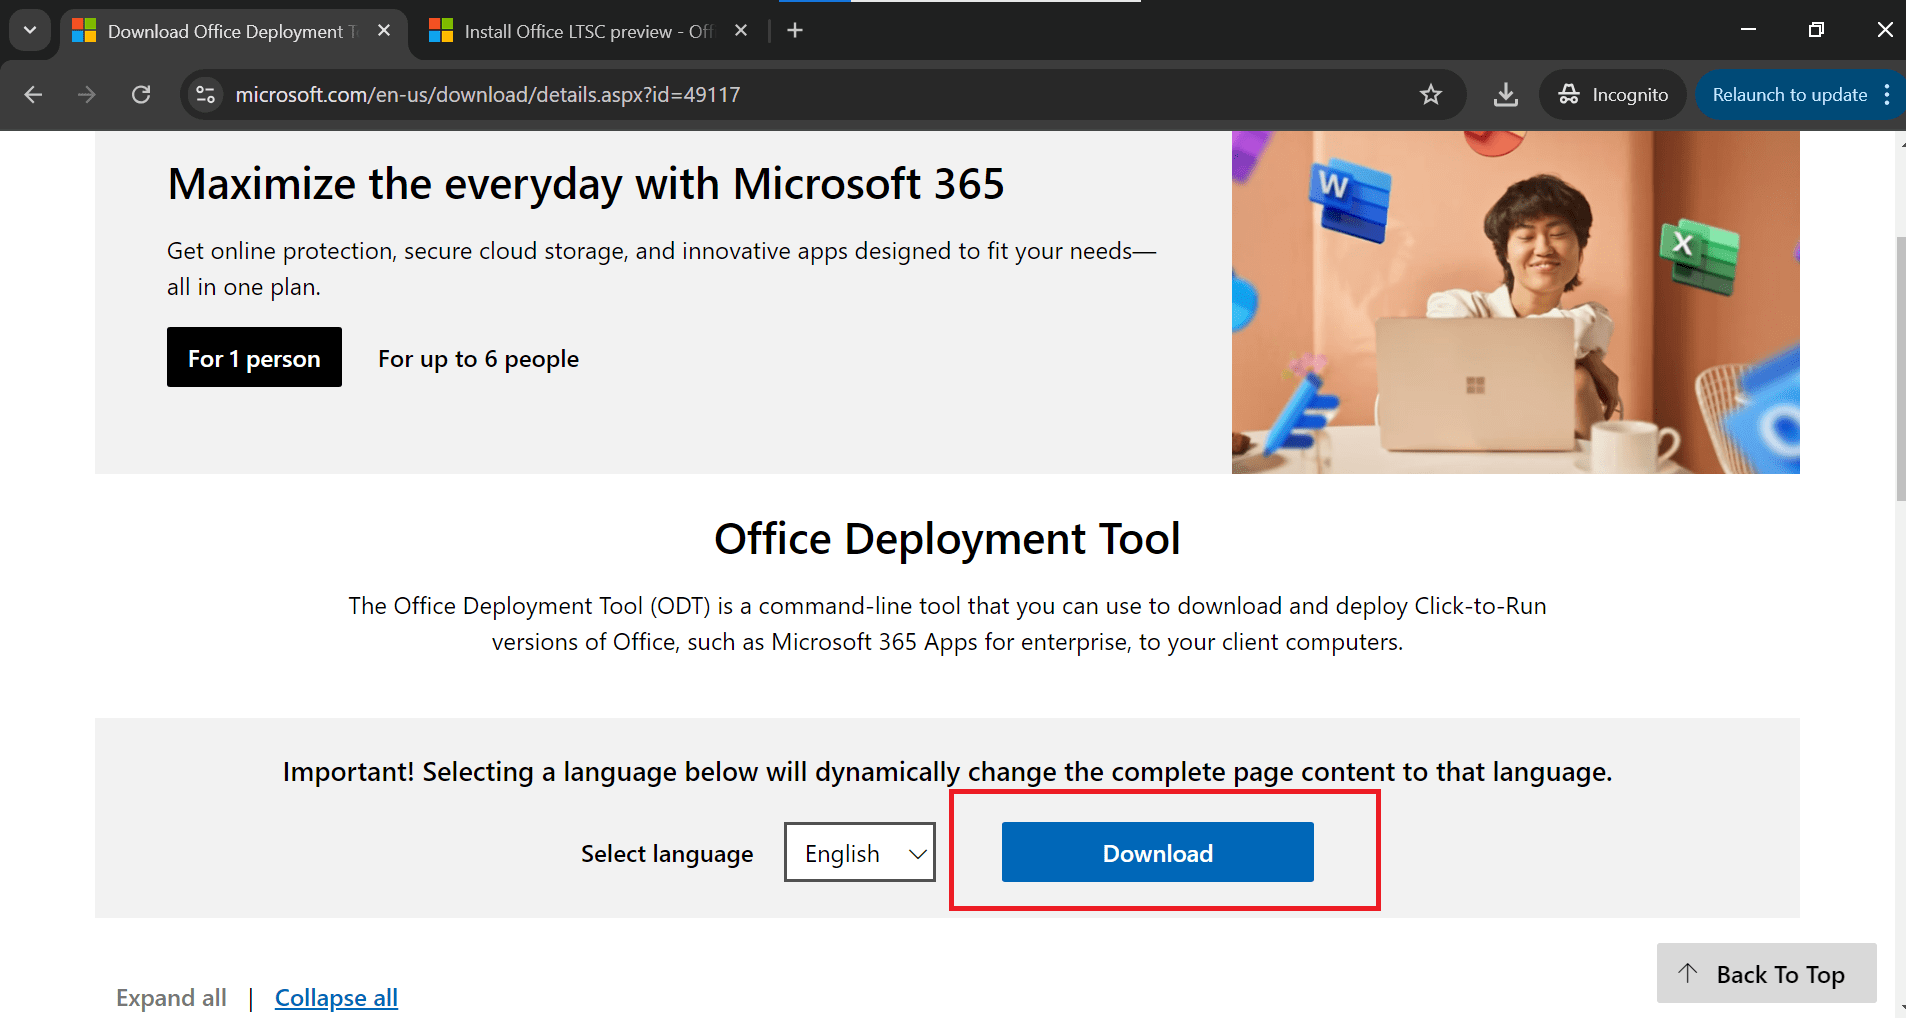Screen dimensions: 1906x1018
Task: Expand all sections on the page
Action: tap(170, 997)
